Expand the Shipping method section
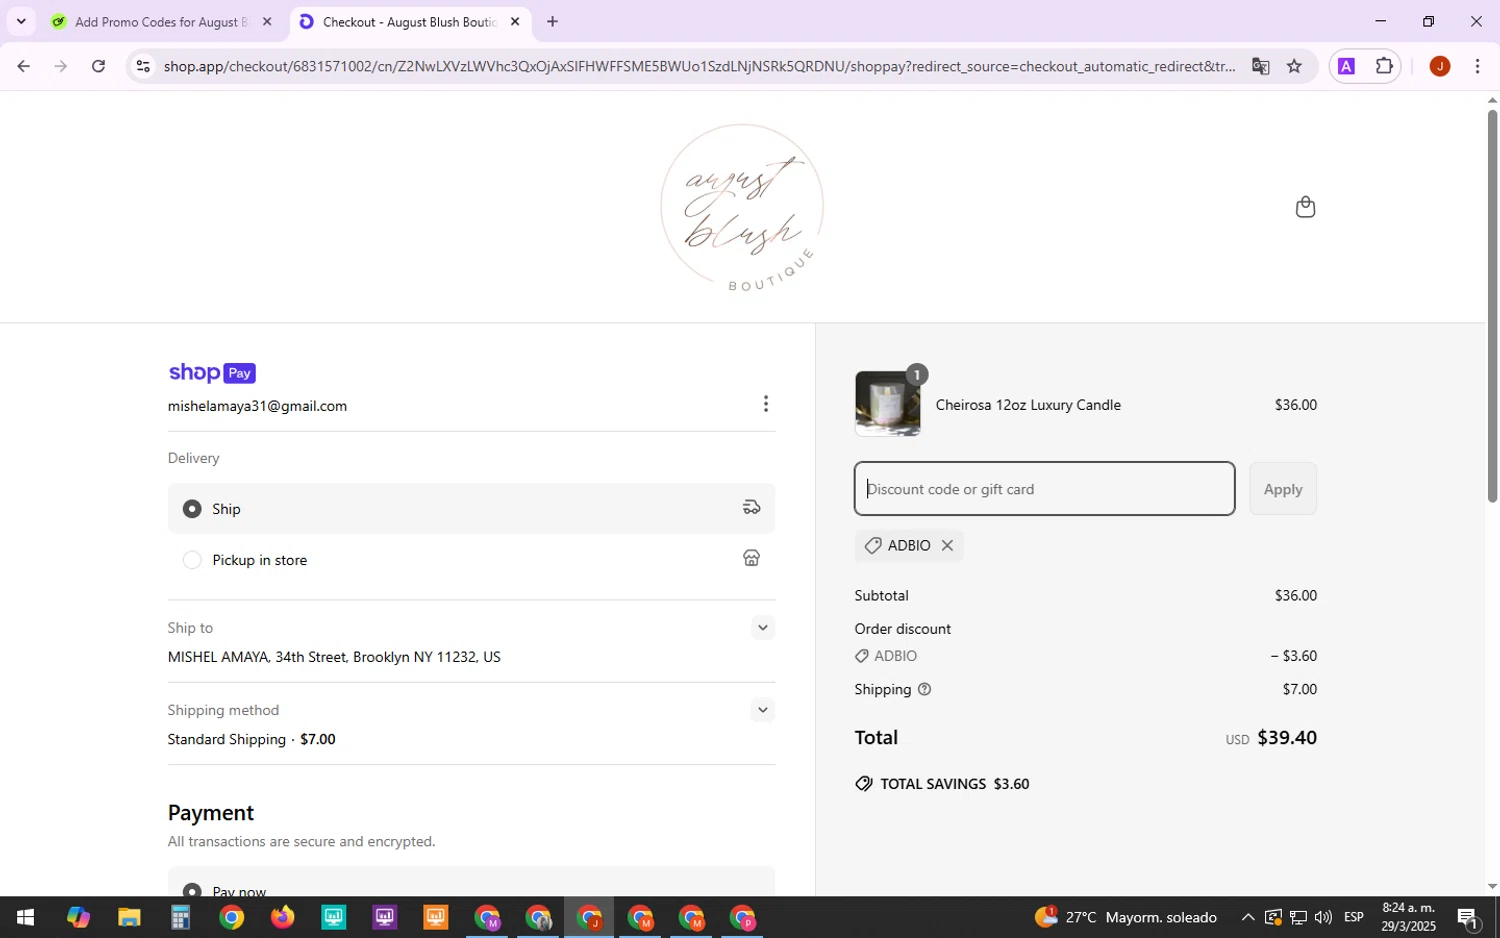The image size is (1500, 938). point(763,710)
